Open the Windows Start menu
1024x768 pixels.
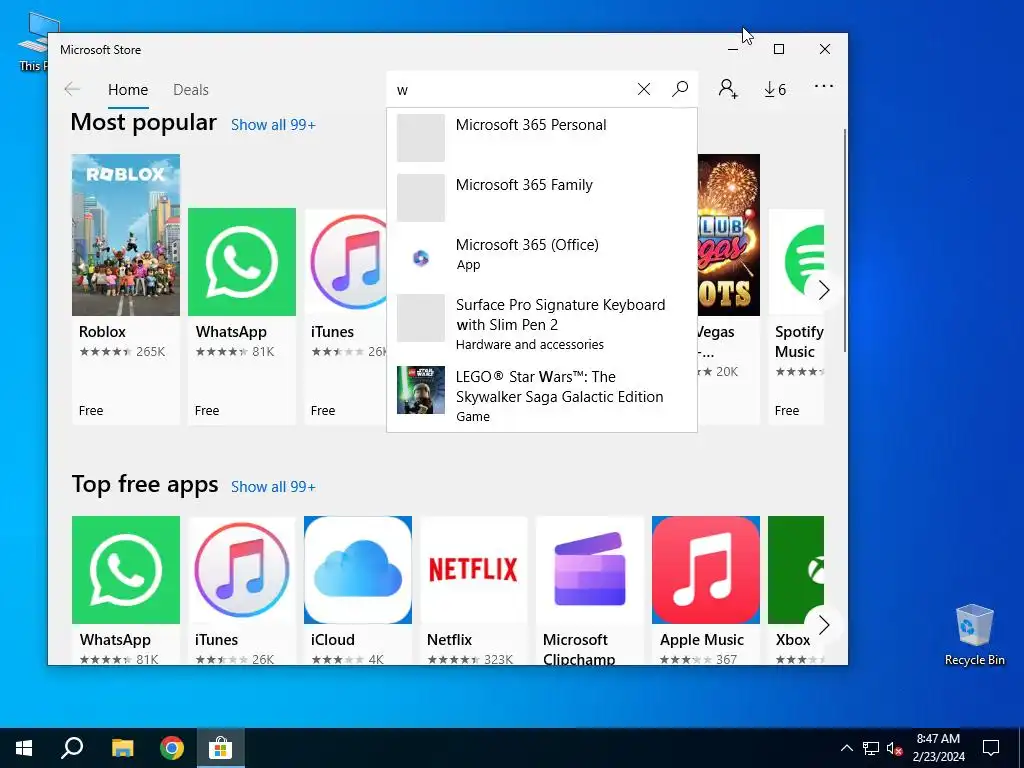tap(24, 748)
